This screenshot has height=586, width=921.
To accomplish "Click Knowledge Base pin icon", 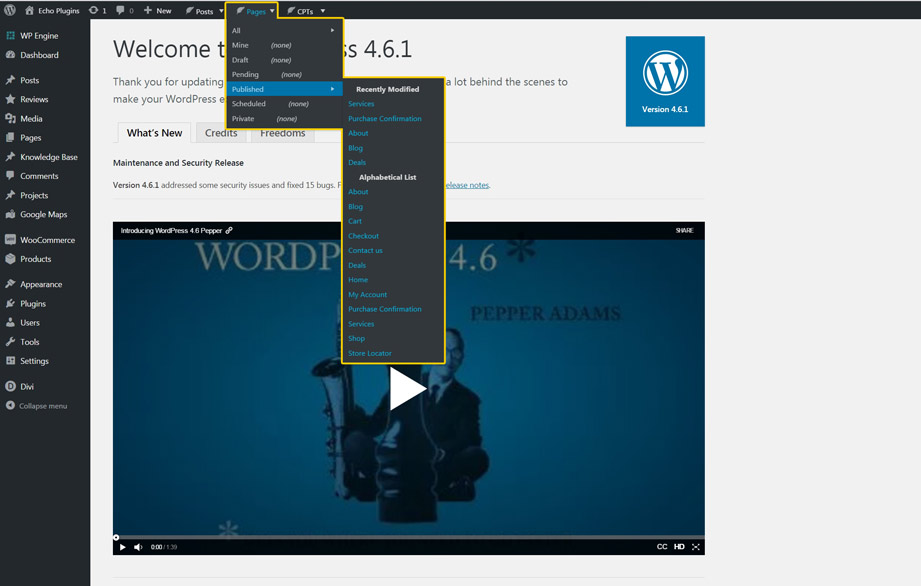I will tap(10, 157).
